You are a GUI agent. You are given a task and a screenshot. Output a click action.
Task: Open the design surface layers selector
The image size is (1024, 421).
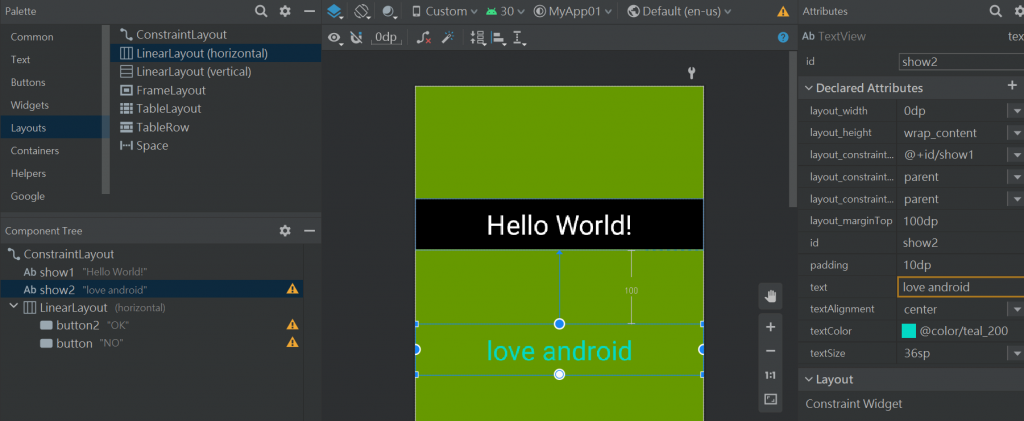click(335, 11)
